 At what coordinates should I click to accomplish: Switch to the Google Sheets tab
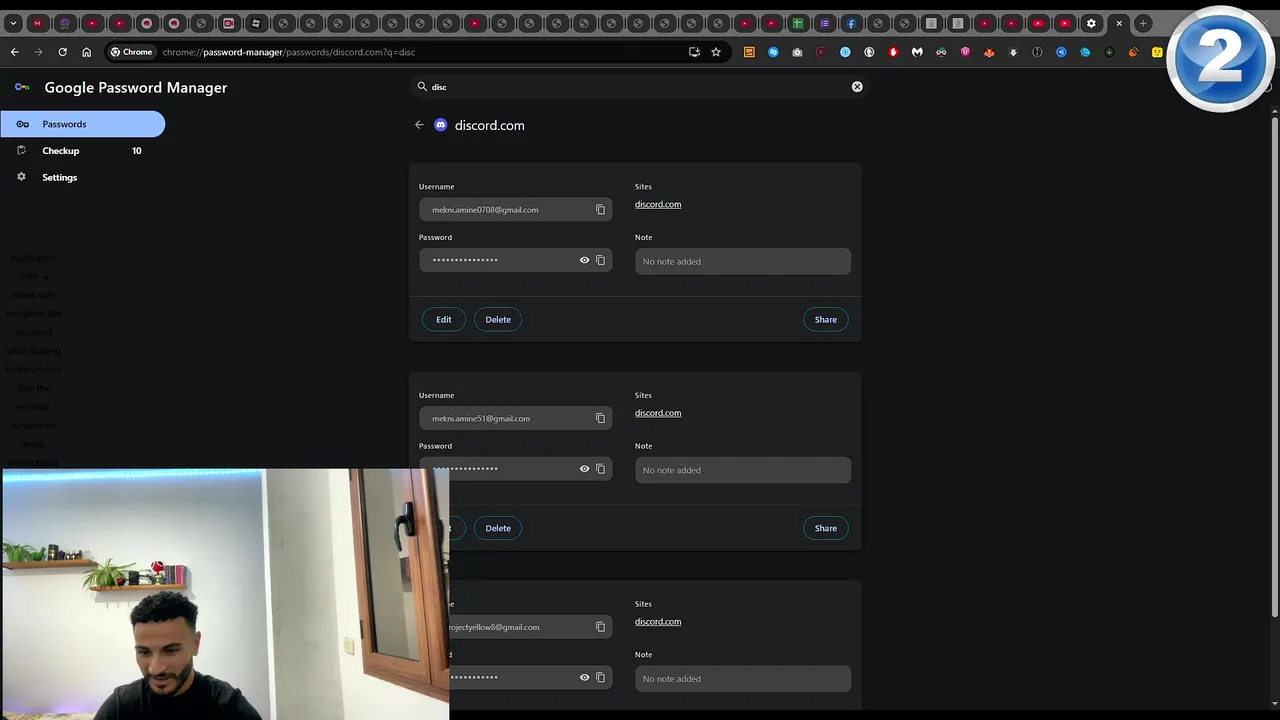[x=798, y=23]
